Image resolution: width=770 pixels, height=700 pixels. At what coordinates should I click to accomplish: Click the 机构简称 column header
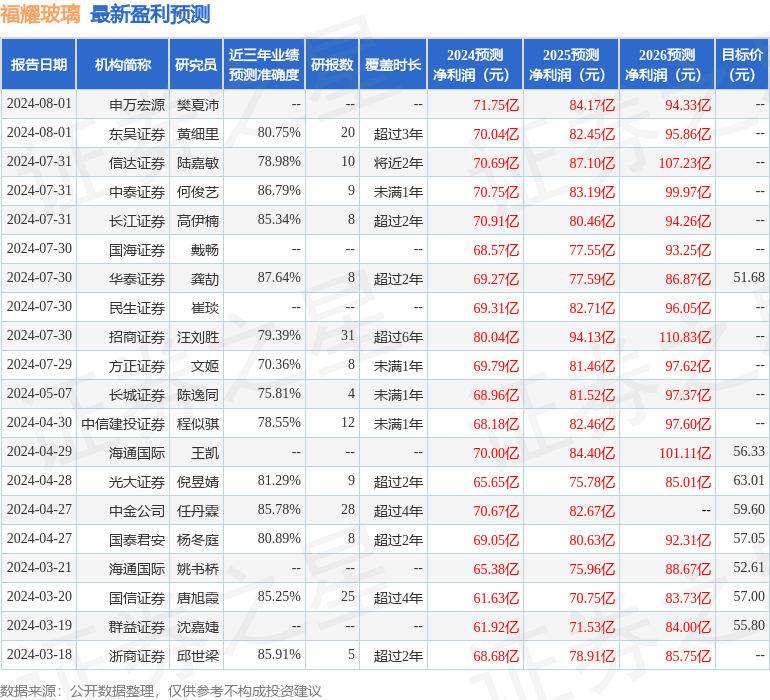[123, 64]
